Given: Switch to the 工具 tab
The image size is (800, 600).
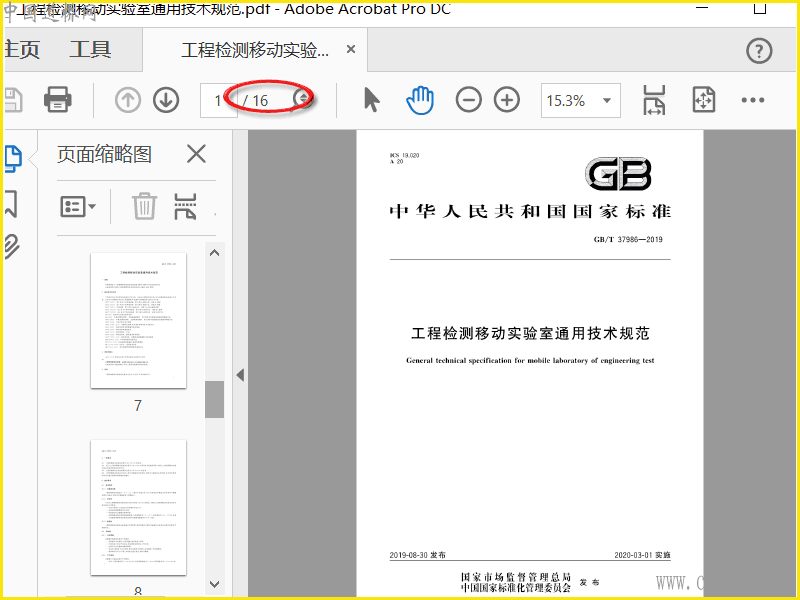Looking at the screenshot, I should 90,49.
